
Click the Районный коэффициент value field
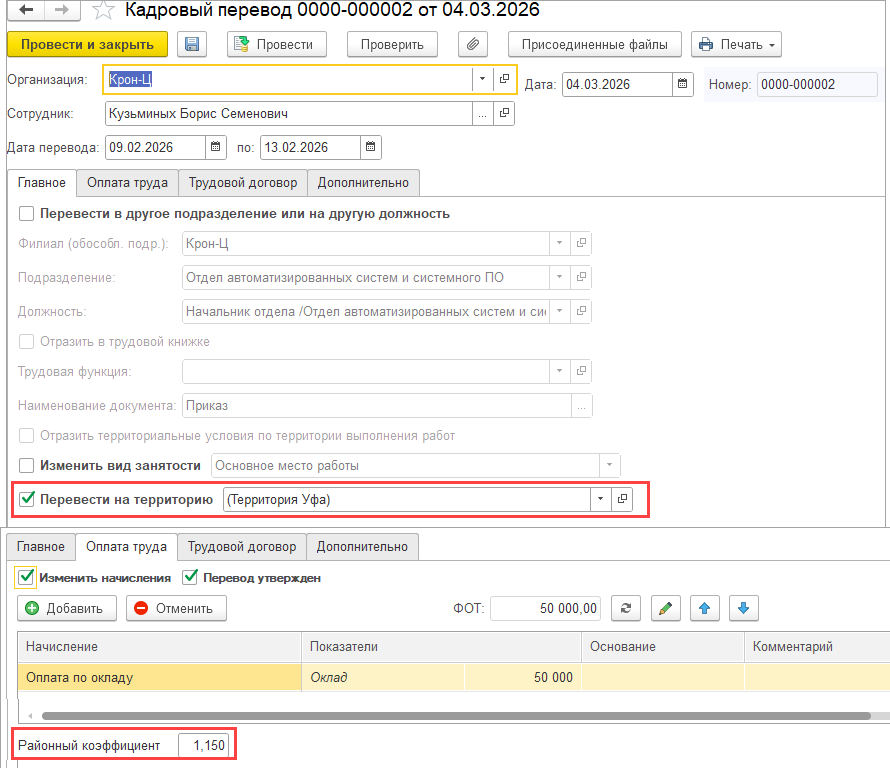tap(206, 745)
